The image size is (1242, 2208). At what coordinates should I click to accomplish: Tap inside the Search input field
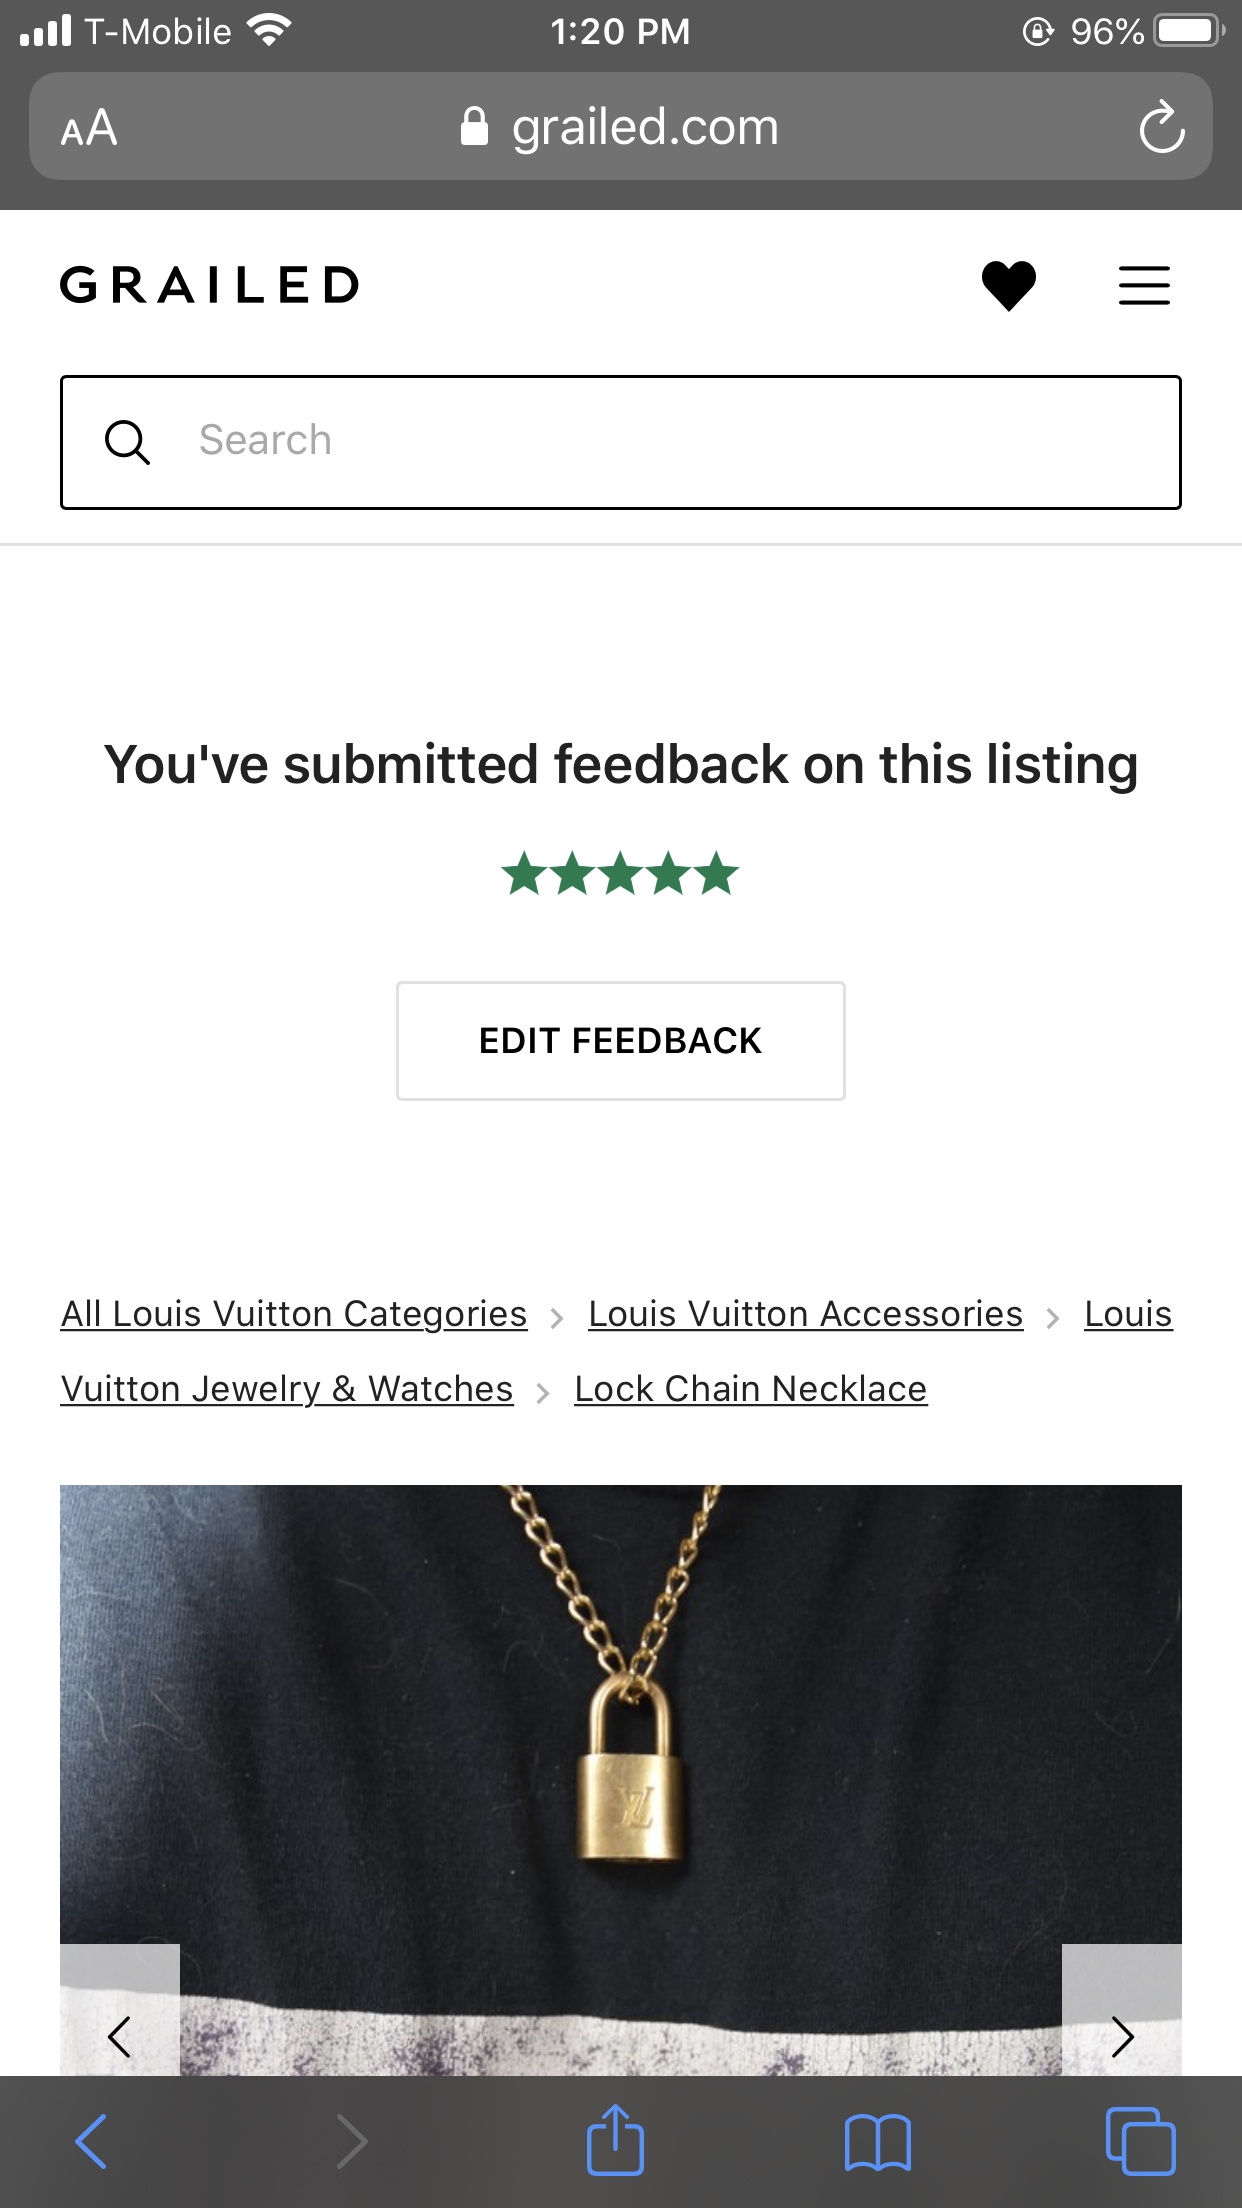tap(500, 440)
